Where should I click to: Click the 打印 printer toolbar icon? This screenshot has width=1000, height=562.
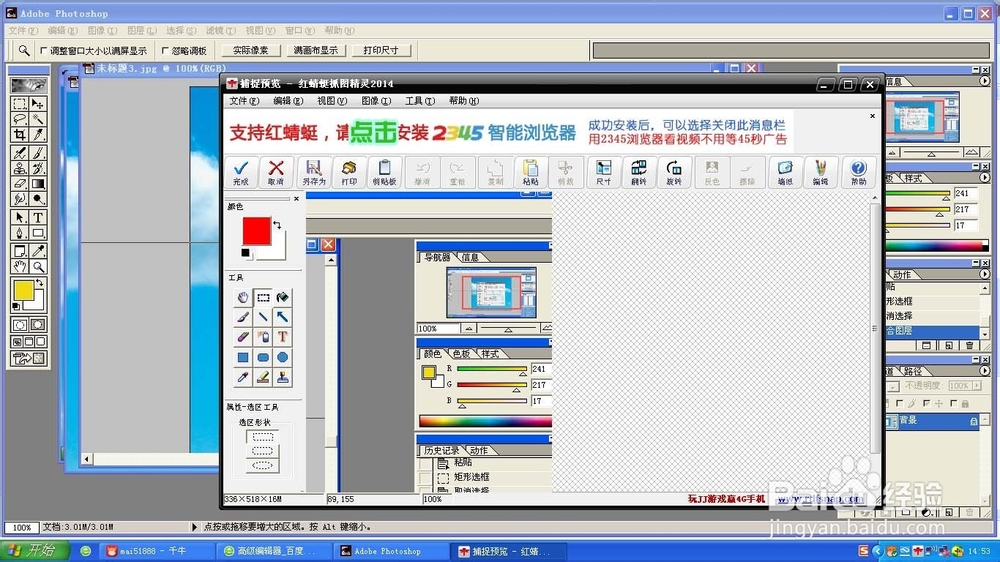coord(349,172)
